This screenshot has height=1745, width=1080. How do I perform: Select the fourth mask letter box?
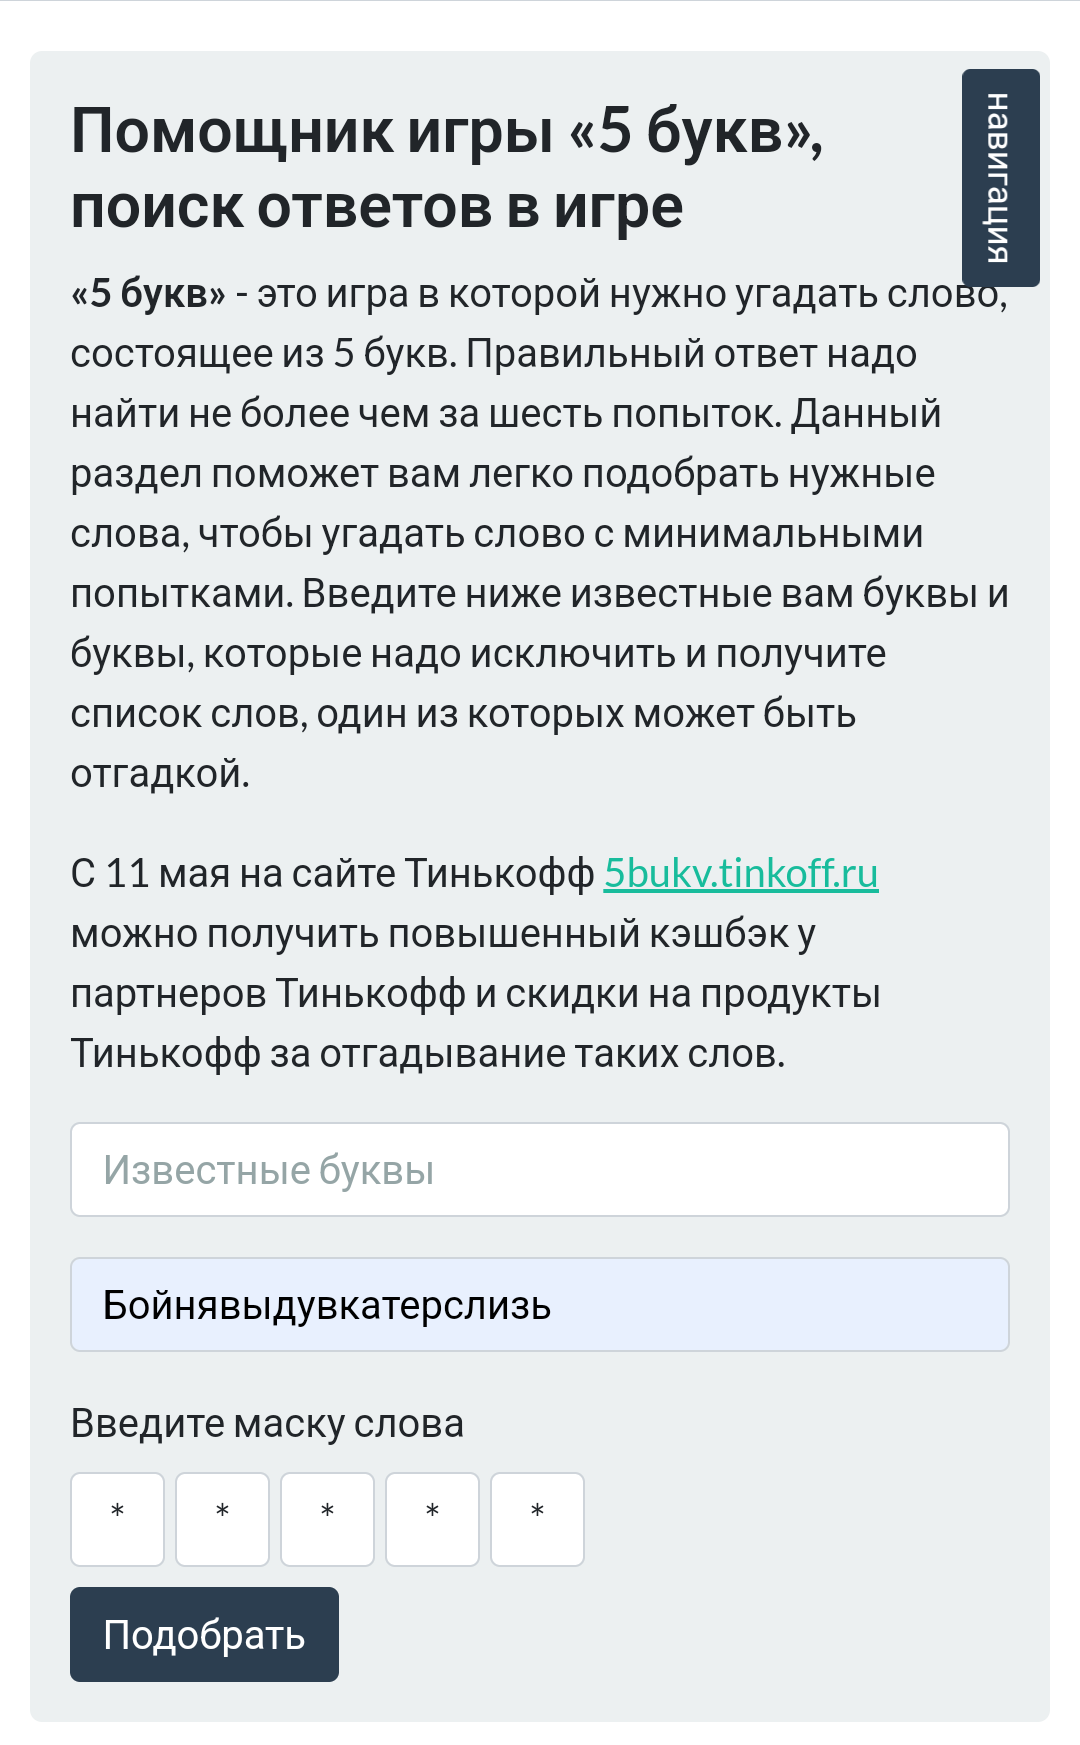[x=433, y=1519]
